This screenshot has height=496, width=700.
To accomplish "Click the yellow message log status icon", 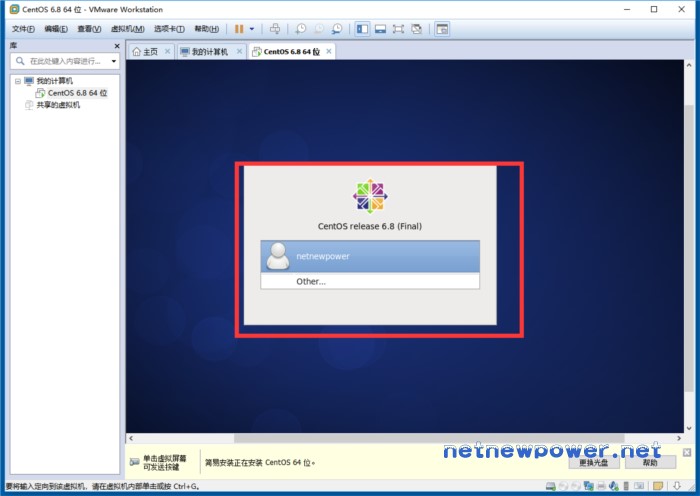I will [658, 486].
